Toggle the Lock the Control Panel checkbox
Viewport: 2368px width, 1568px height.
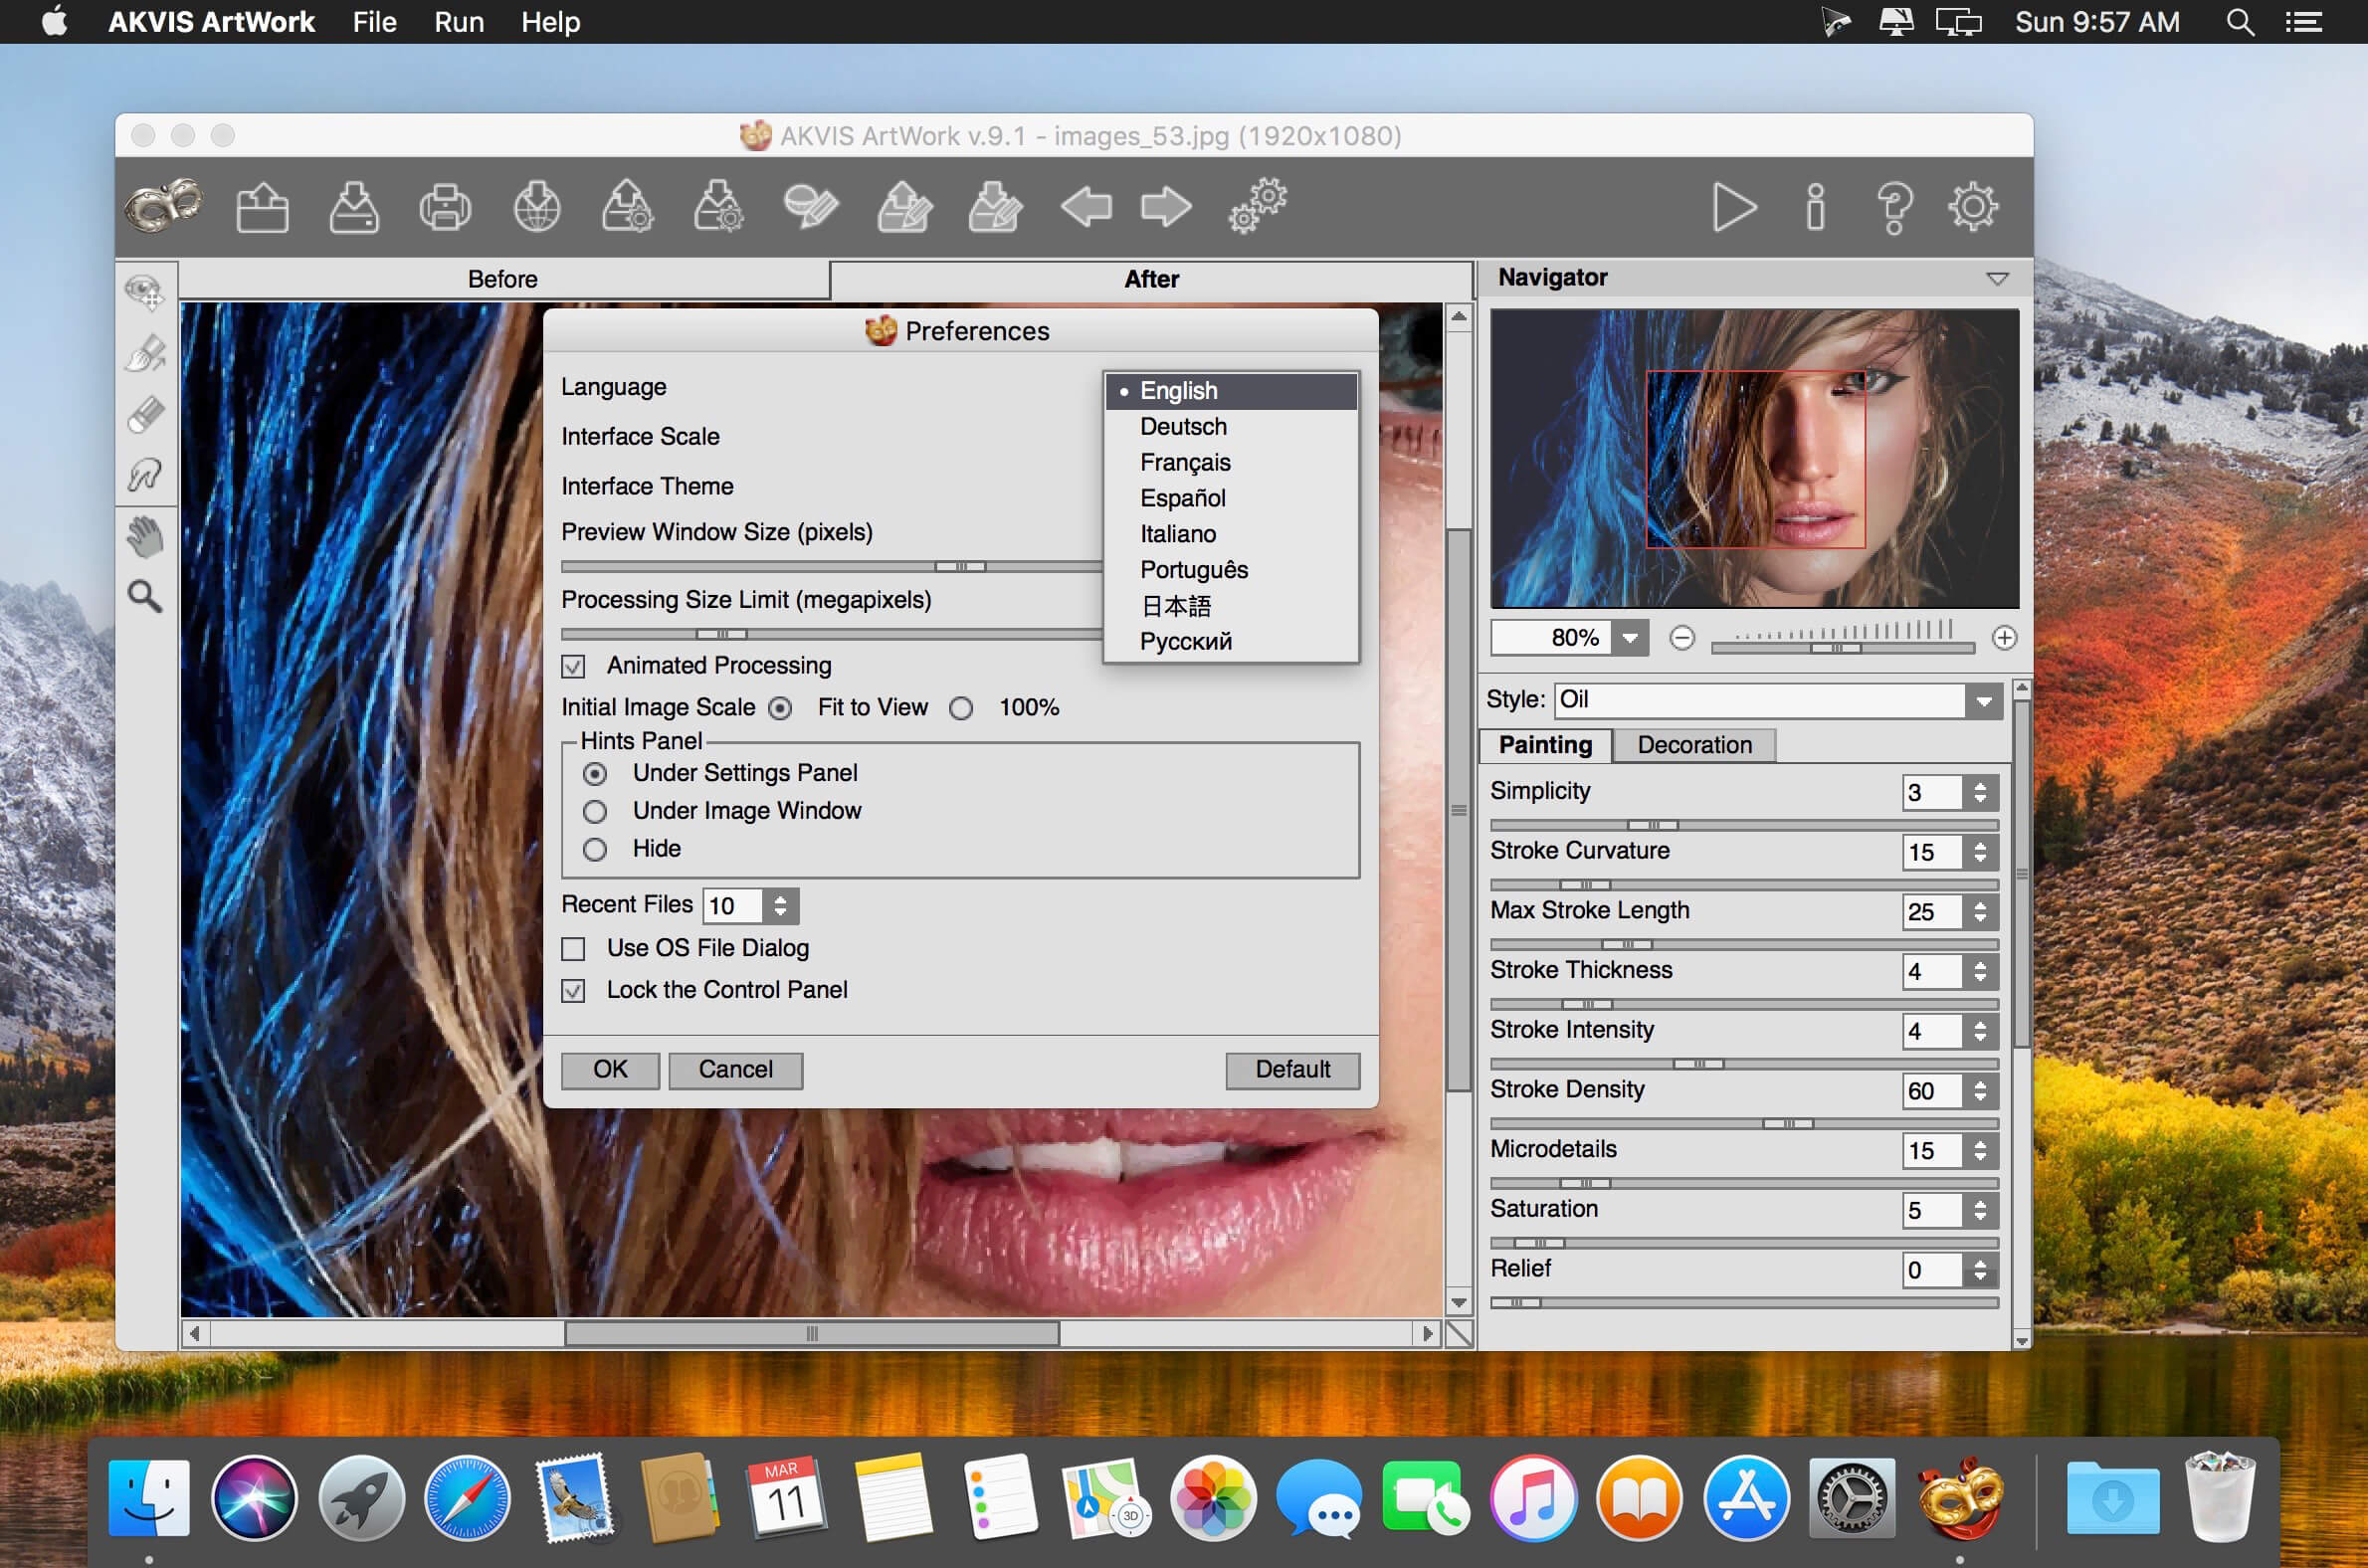[573, 990]
